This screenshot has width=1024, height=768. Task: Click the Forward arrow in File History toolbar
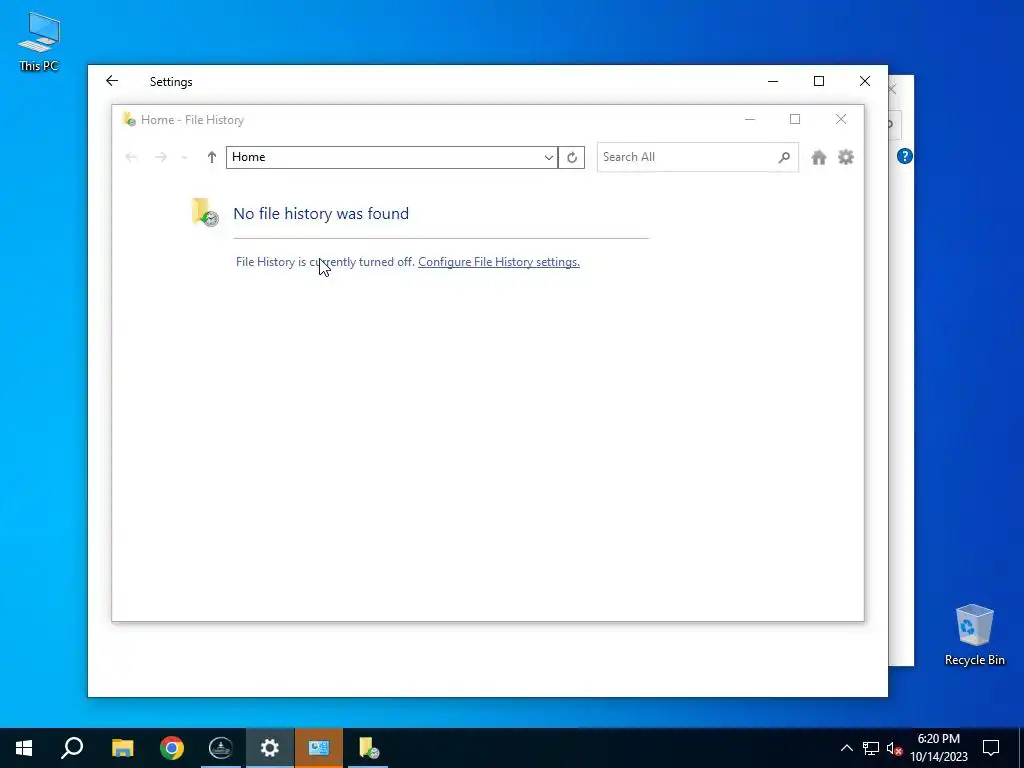[161, 157]
